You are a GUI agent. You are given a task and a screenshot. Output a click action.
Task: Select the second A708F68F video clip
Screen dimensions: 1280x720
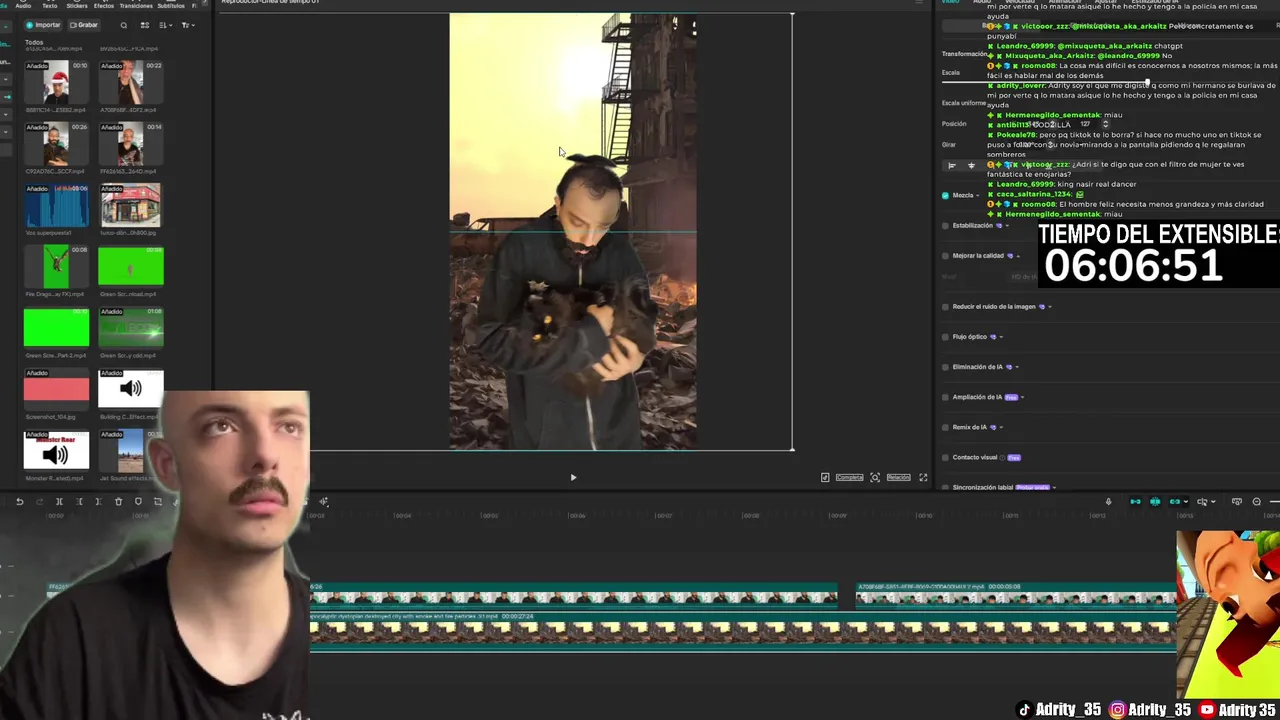point(1016,597)
